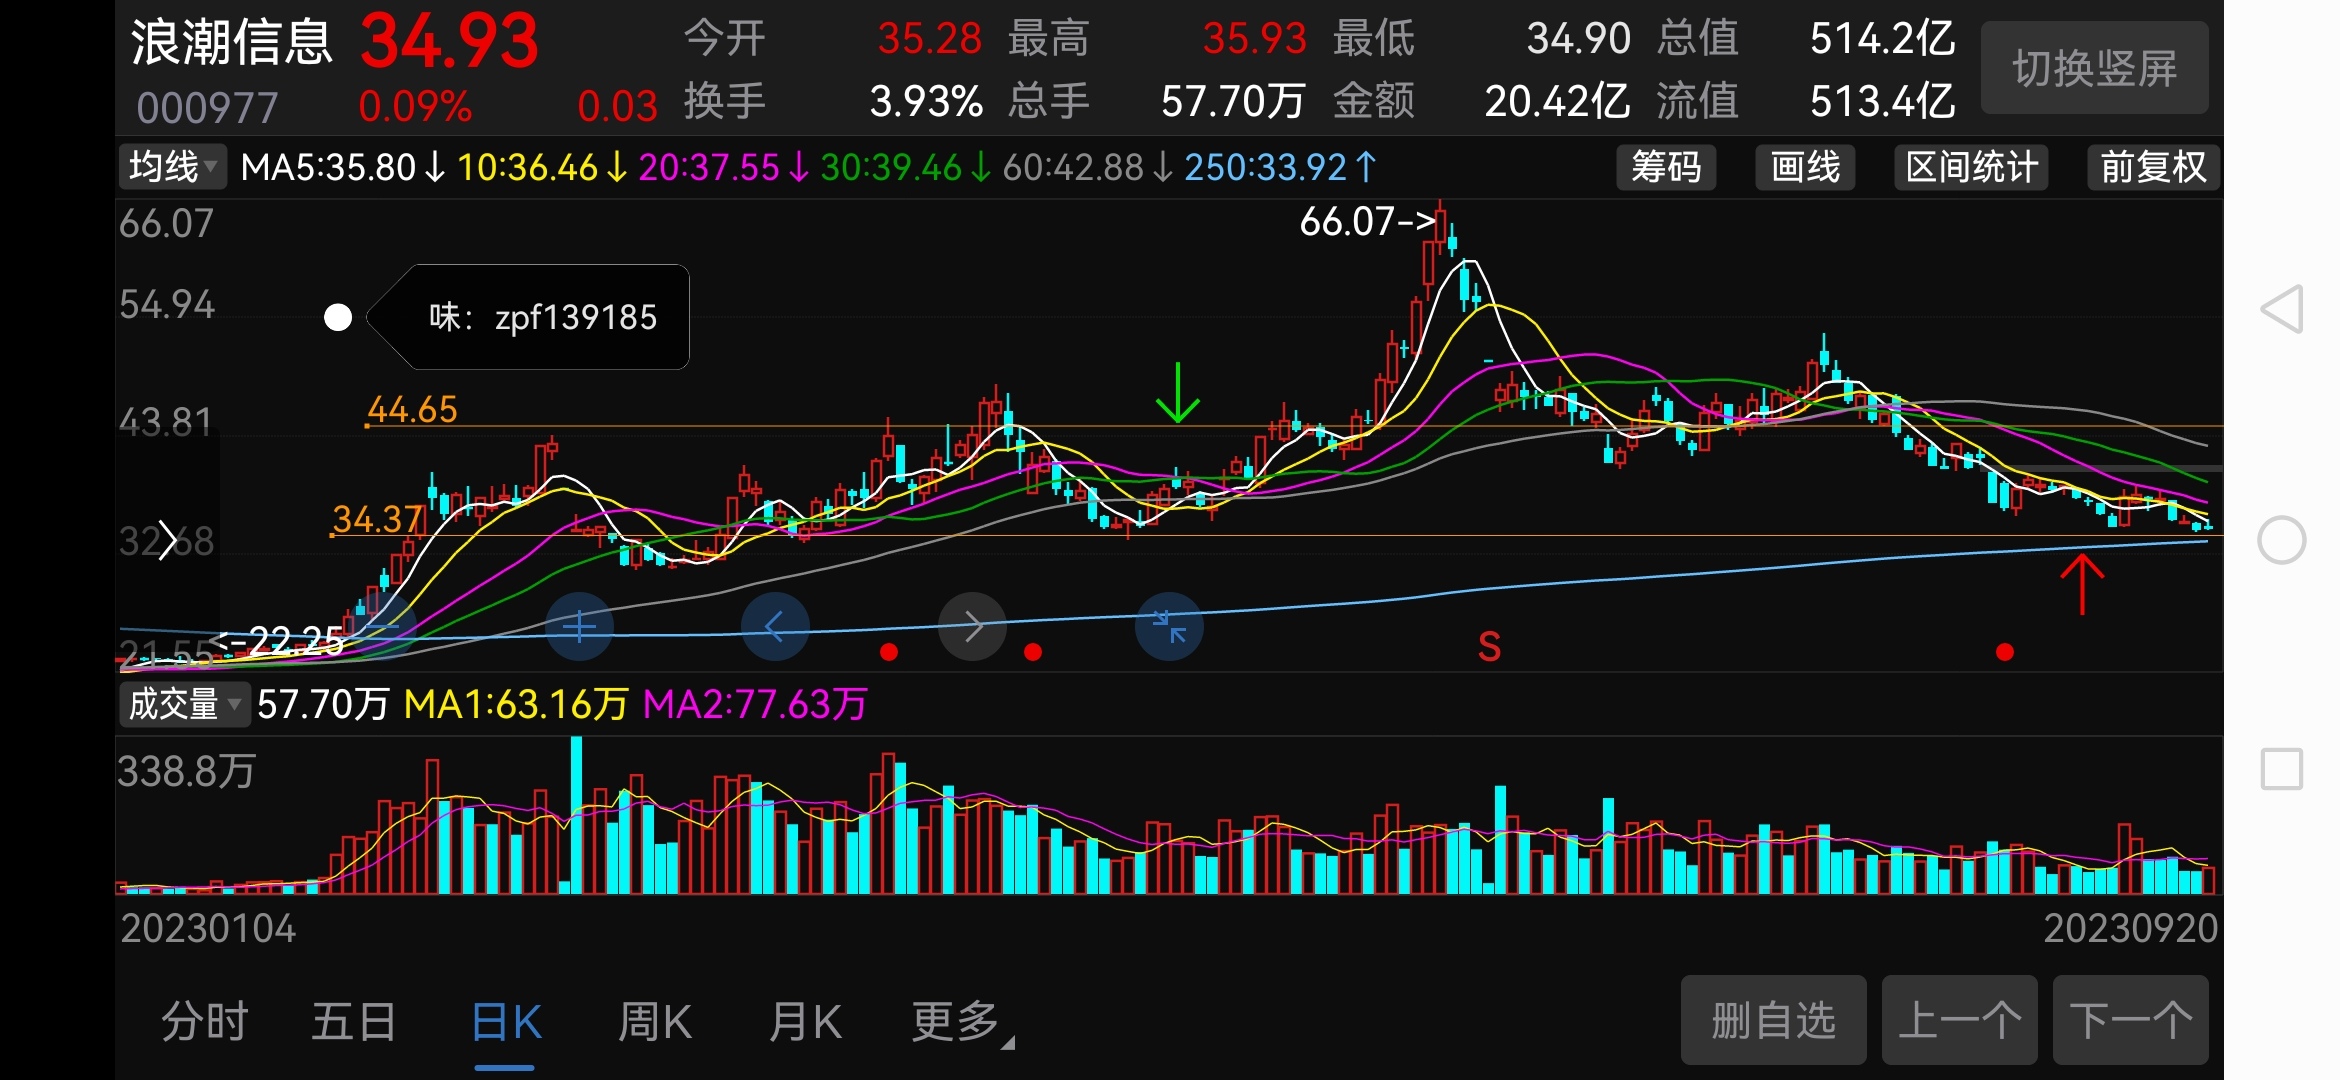This screenshot has width=2340, height=1080.
Task: Tap the 画线 drawing tool button
Action: tap(1805, 167)
